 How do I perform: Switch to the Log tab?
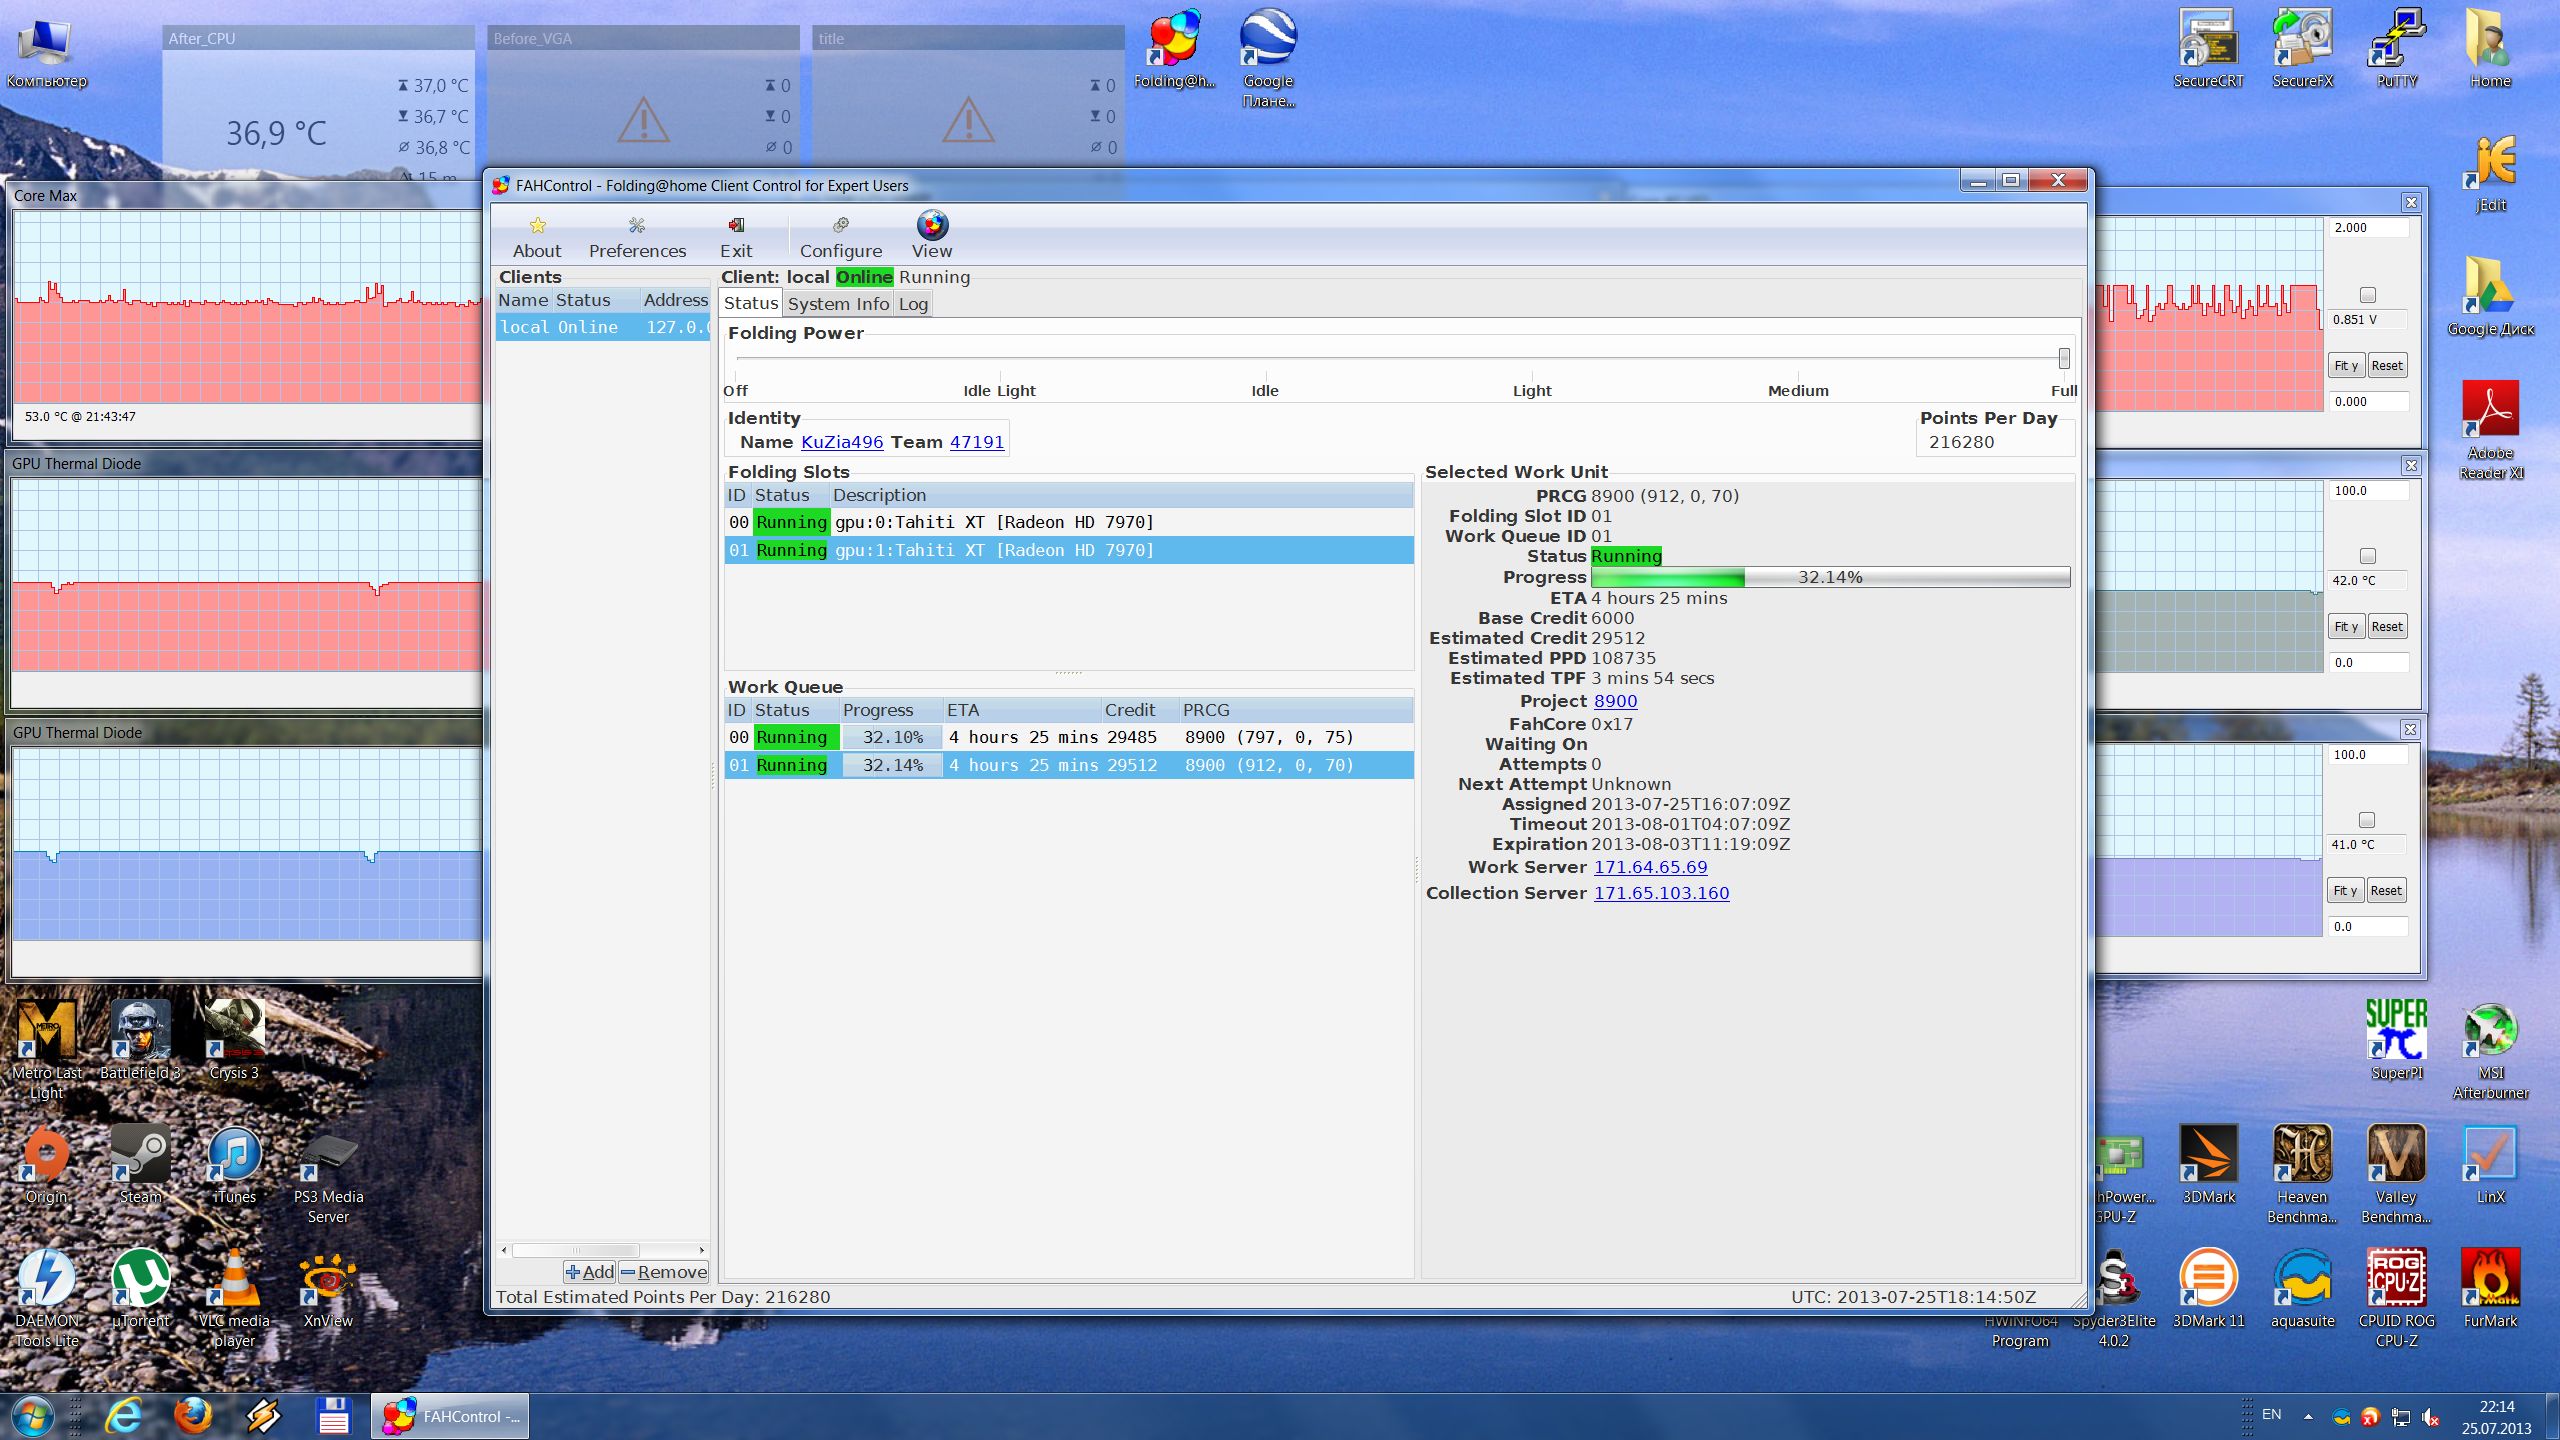[x=912, y=304]
